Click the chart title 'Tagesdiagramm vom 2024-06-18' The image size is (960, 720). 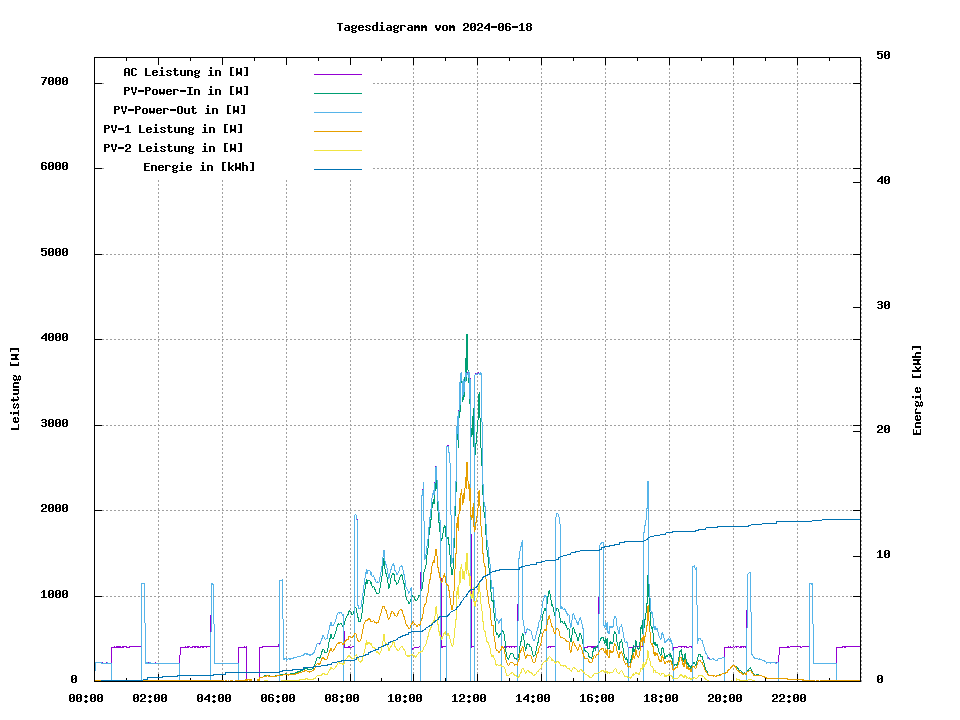[434, 27]
